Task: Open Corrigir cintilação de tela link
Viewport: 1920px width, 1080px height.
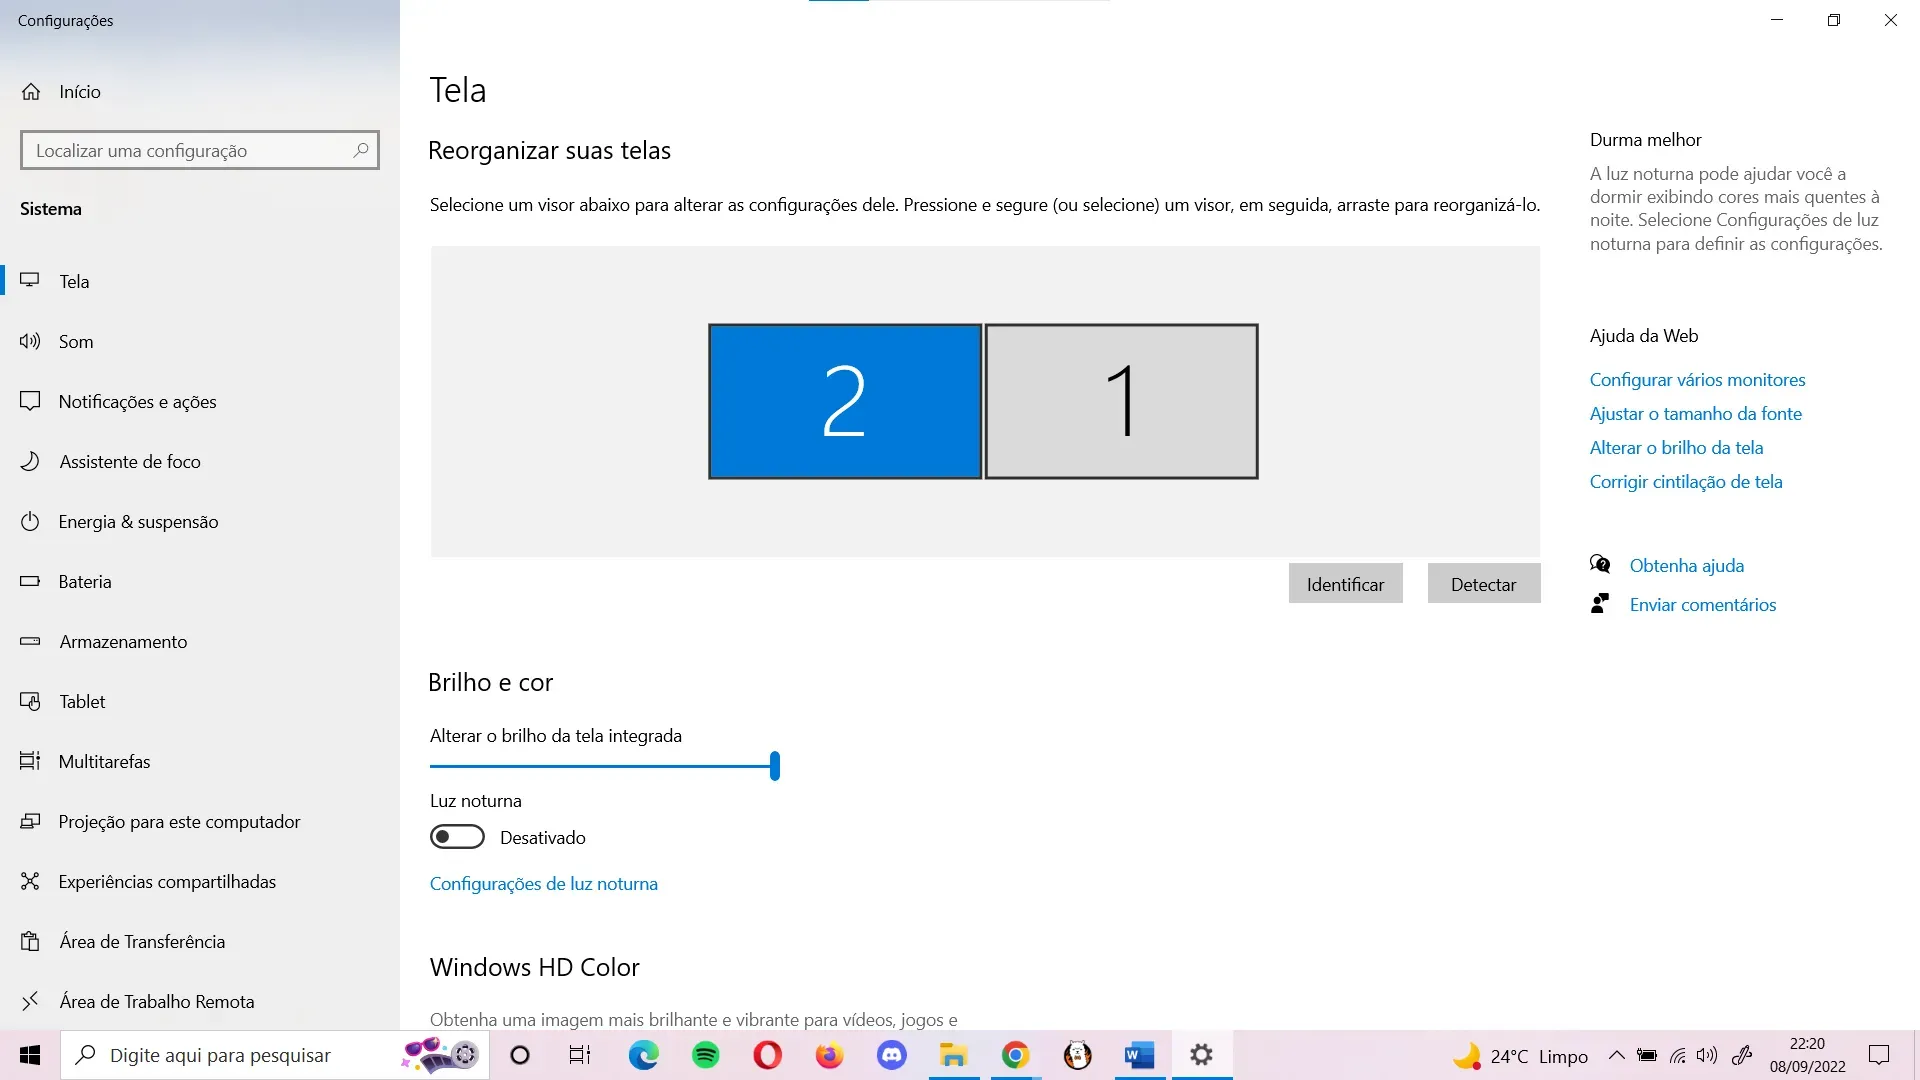Action: point(1686,482)
